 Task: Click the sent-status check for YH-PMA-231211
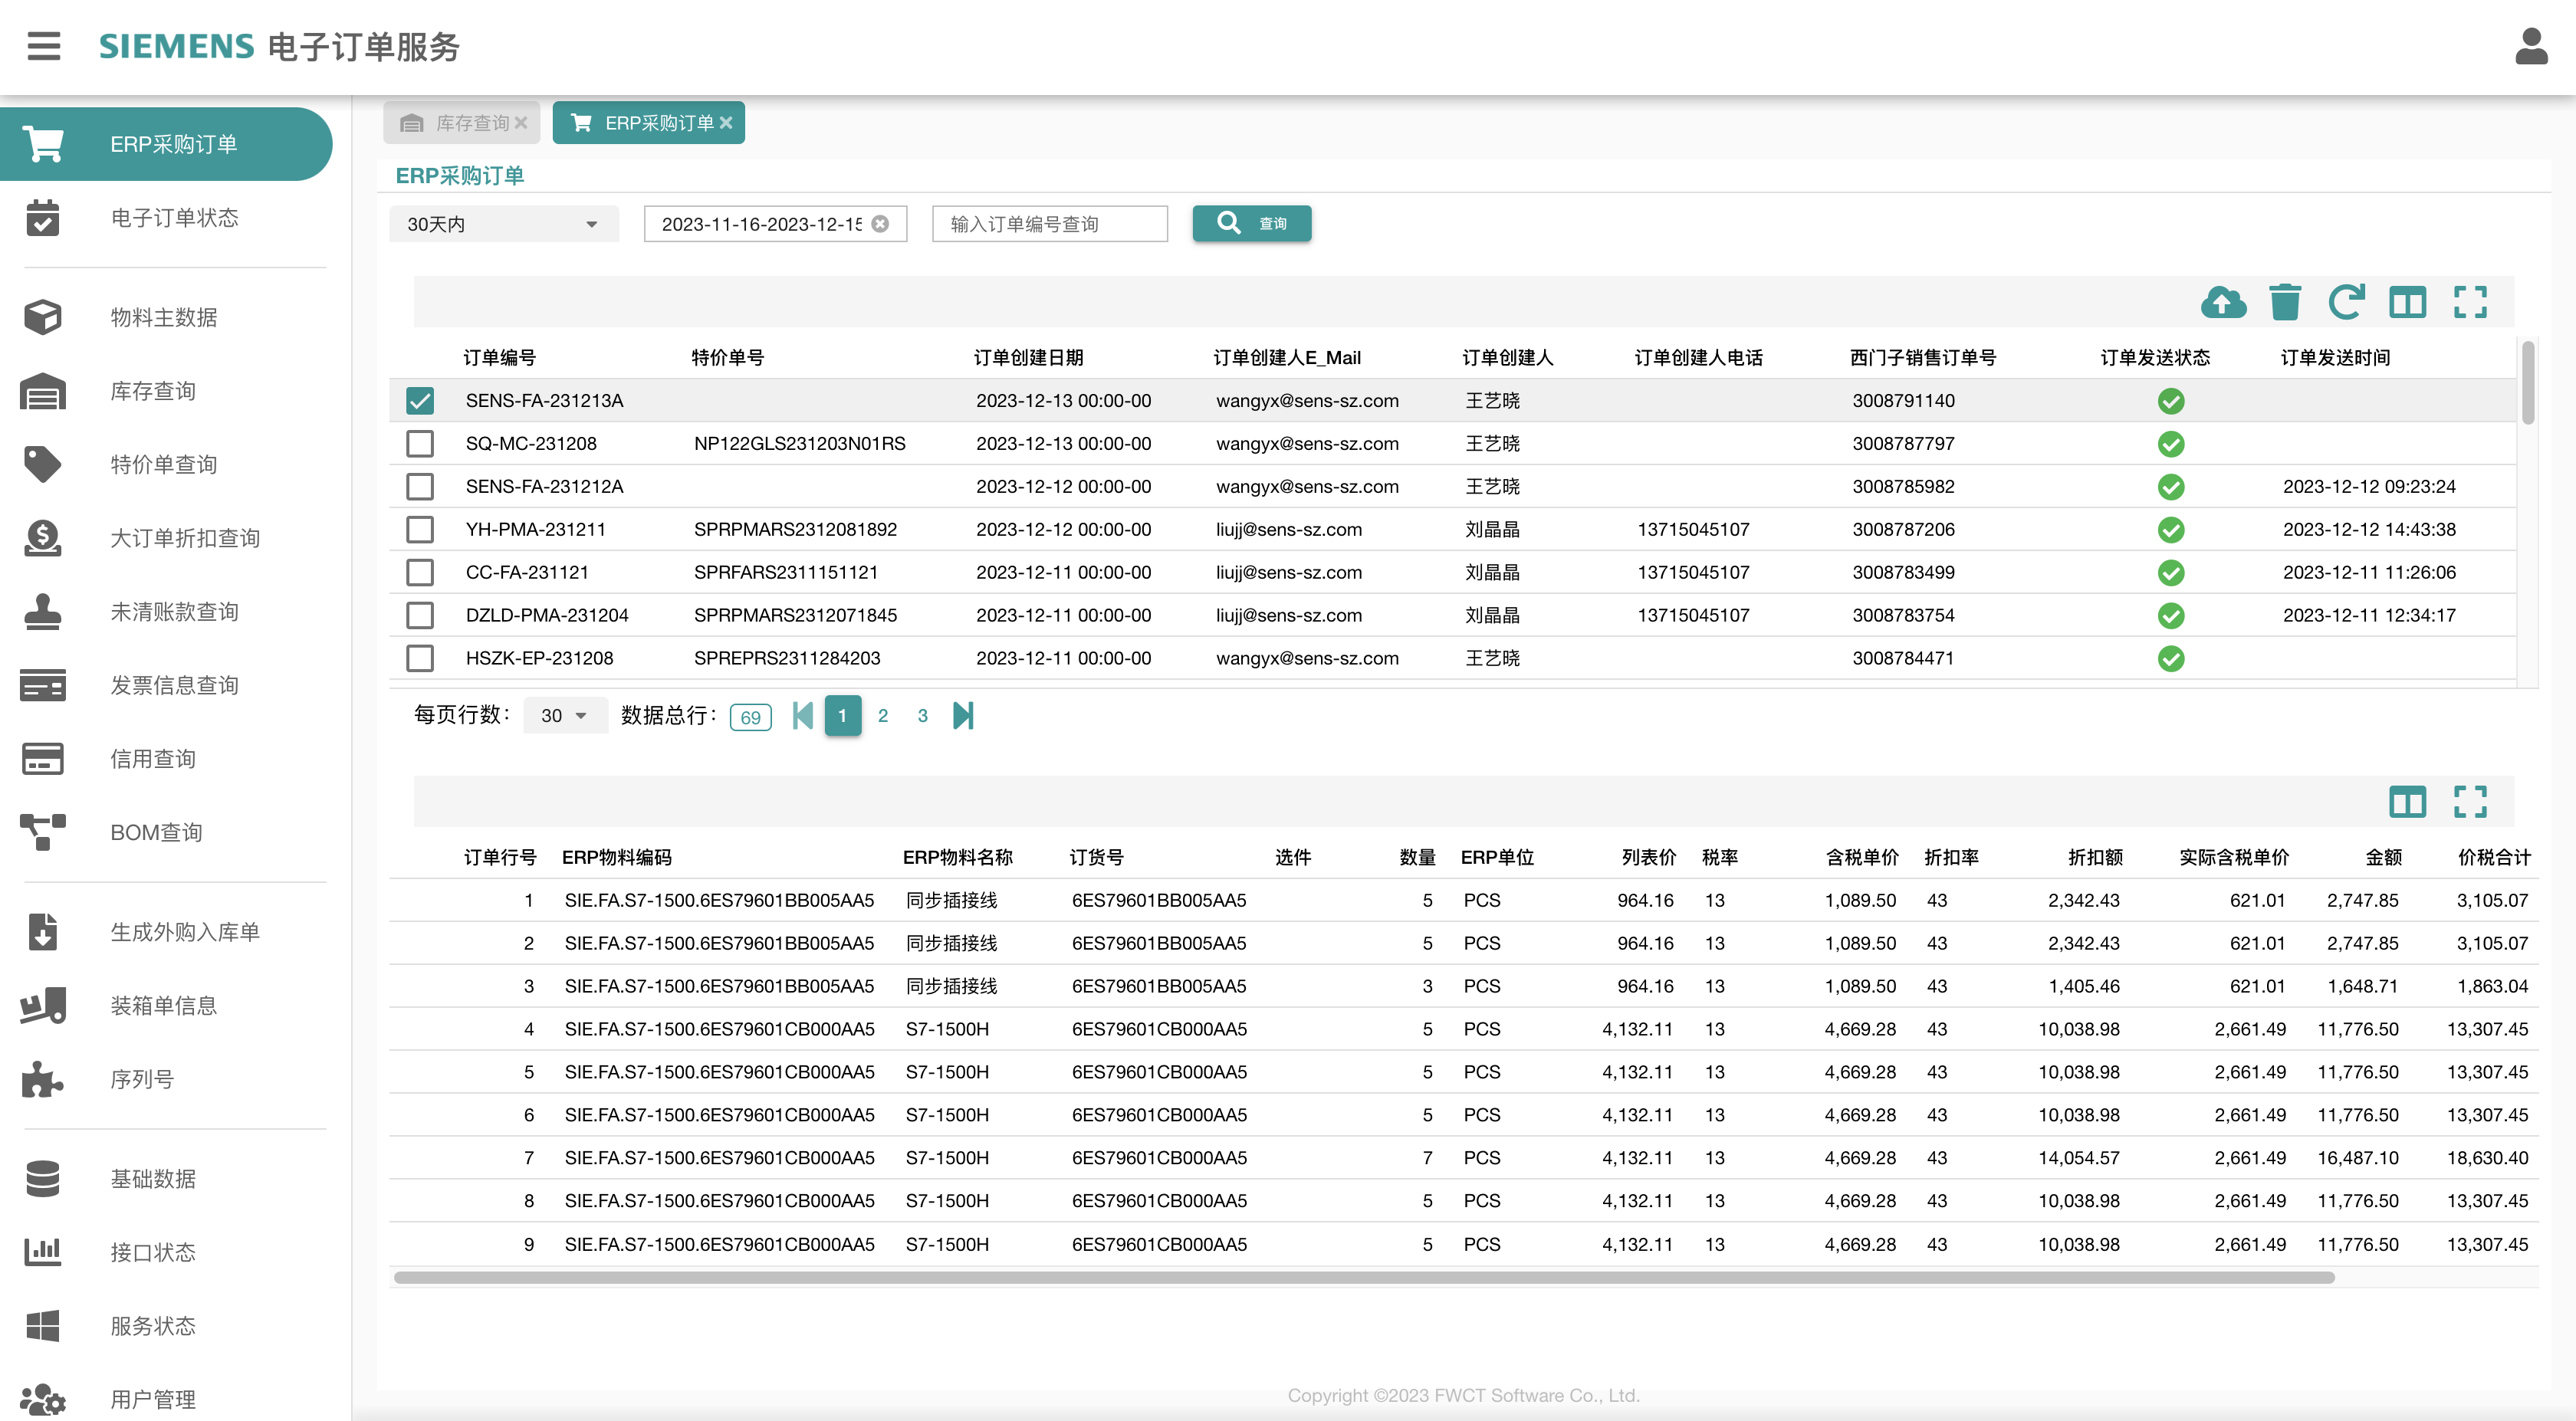pos(2171,530)
